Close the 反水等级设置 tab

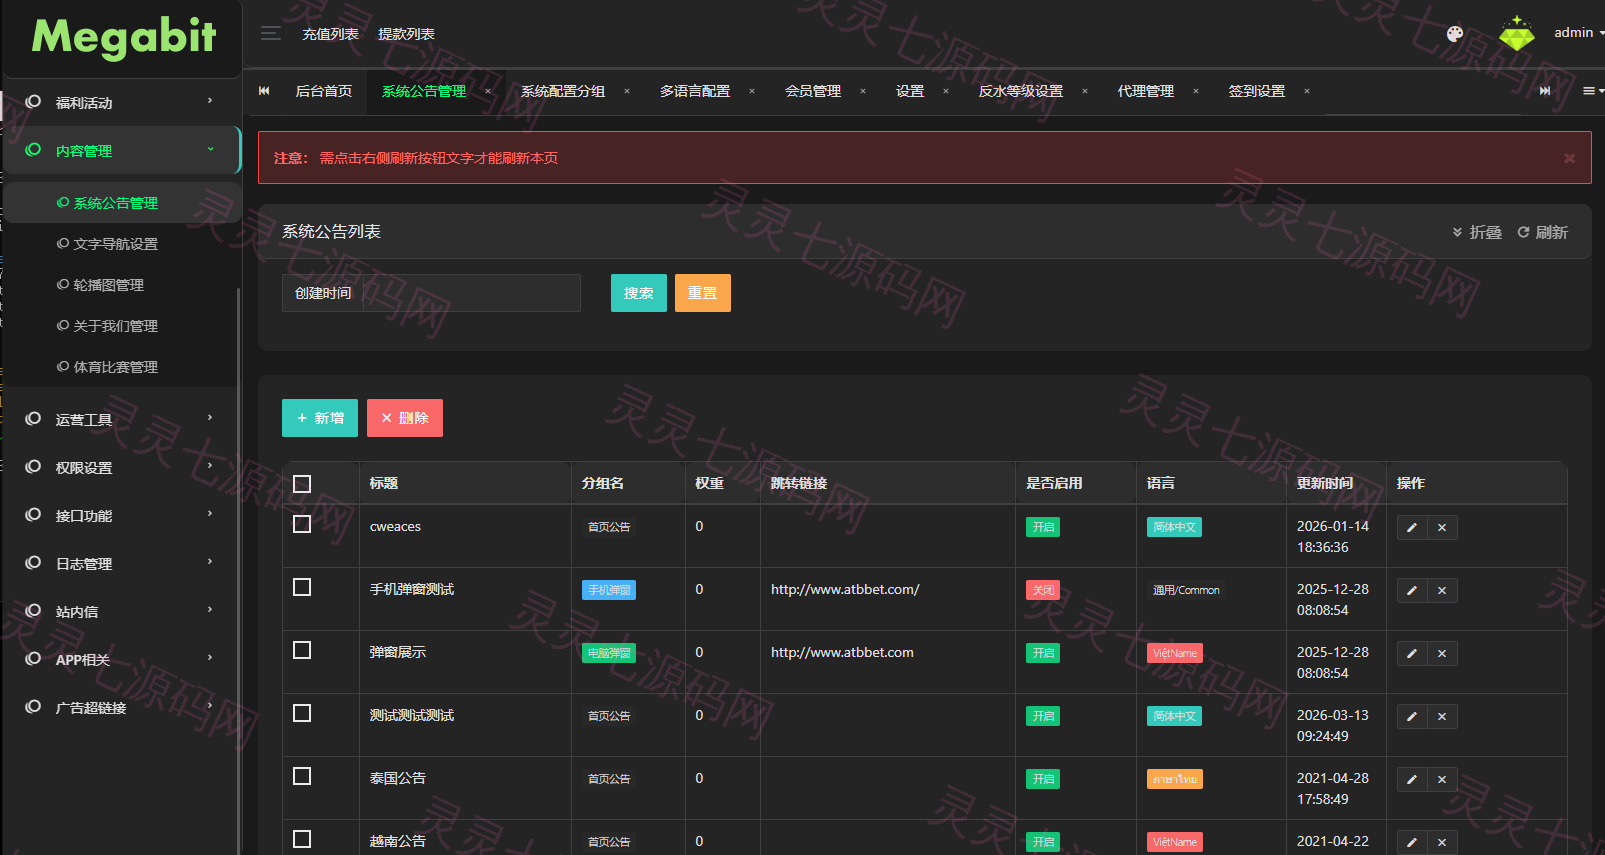coord(1085,91)
